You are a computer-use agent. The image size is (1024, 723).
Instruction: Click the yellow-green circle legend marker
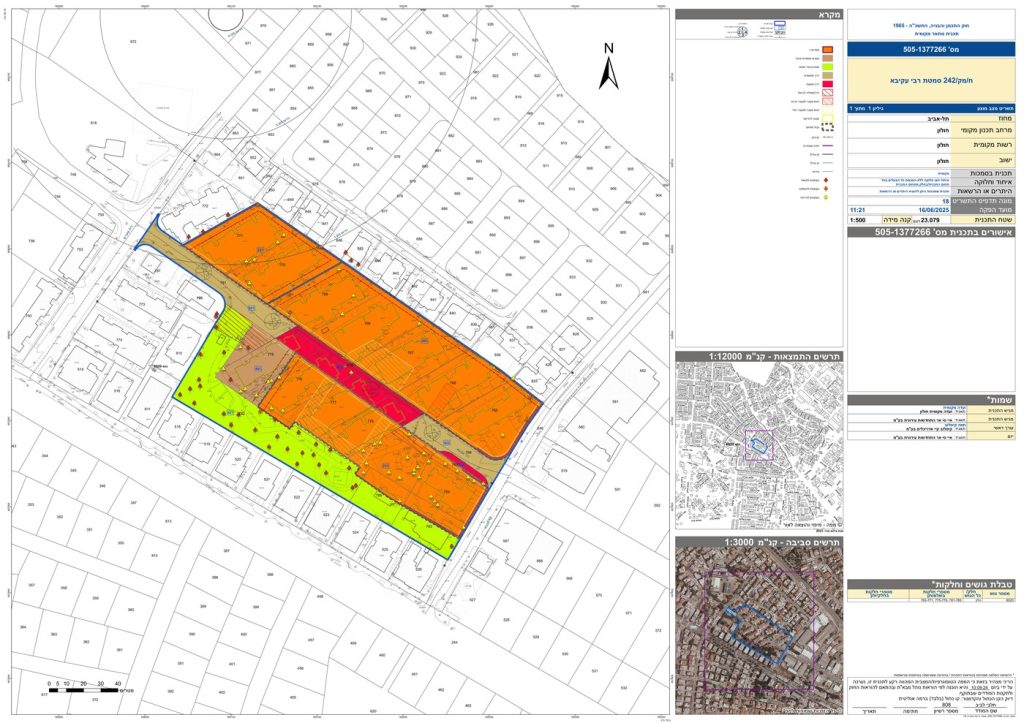tap(826, 197)
